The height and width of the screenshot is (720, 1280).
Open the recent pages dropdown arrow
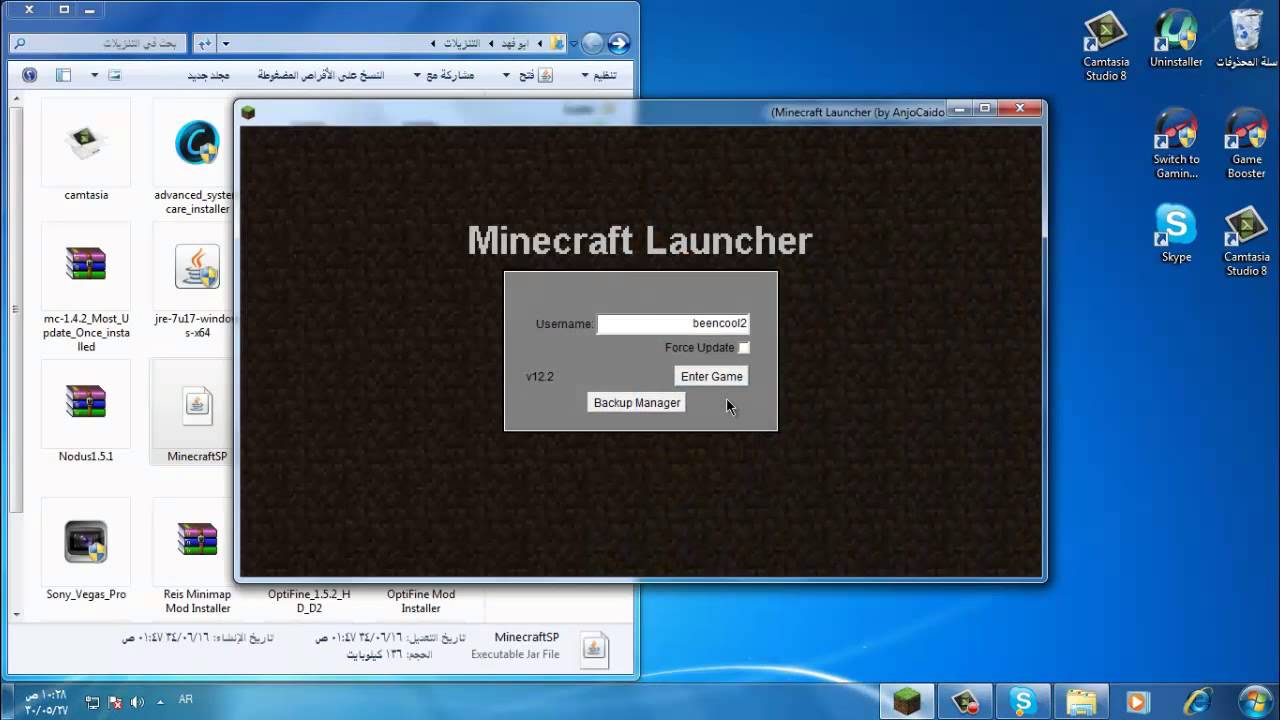[573, 44]
